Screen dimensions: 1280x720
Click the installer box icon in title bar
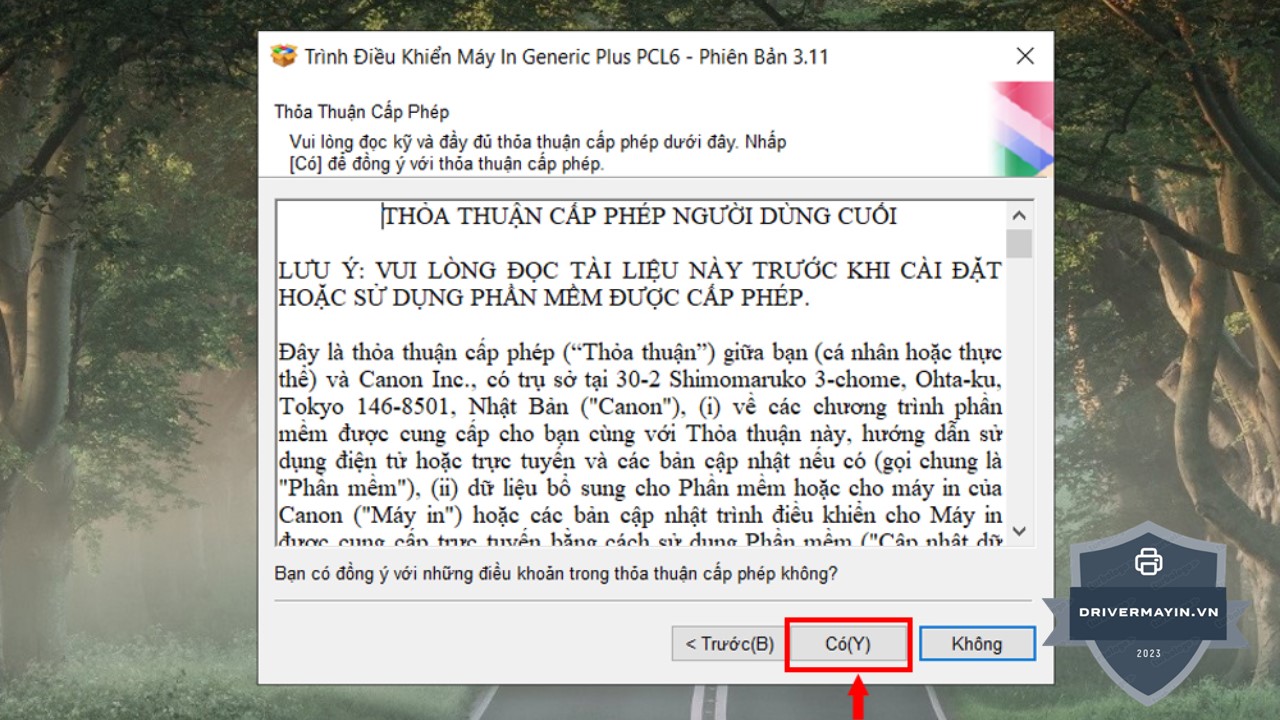coord(284,56)
